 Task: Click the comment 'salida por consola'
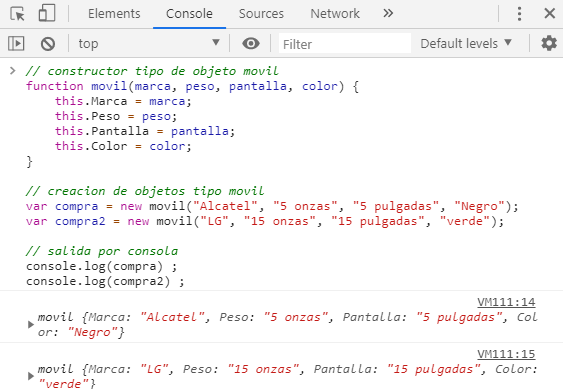pyautogui.click(x=102, y=251)
